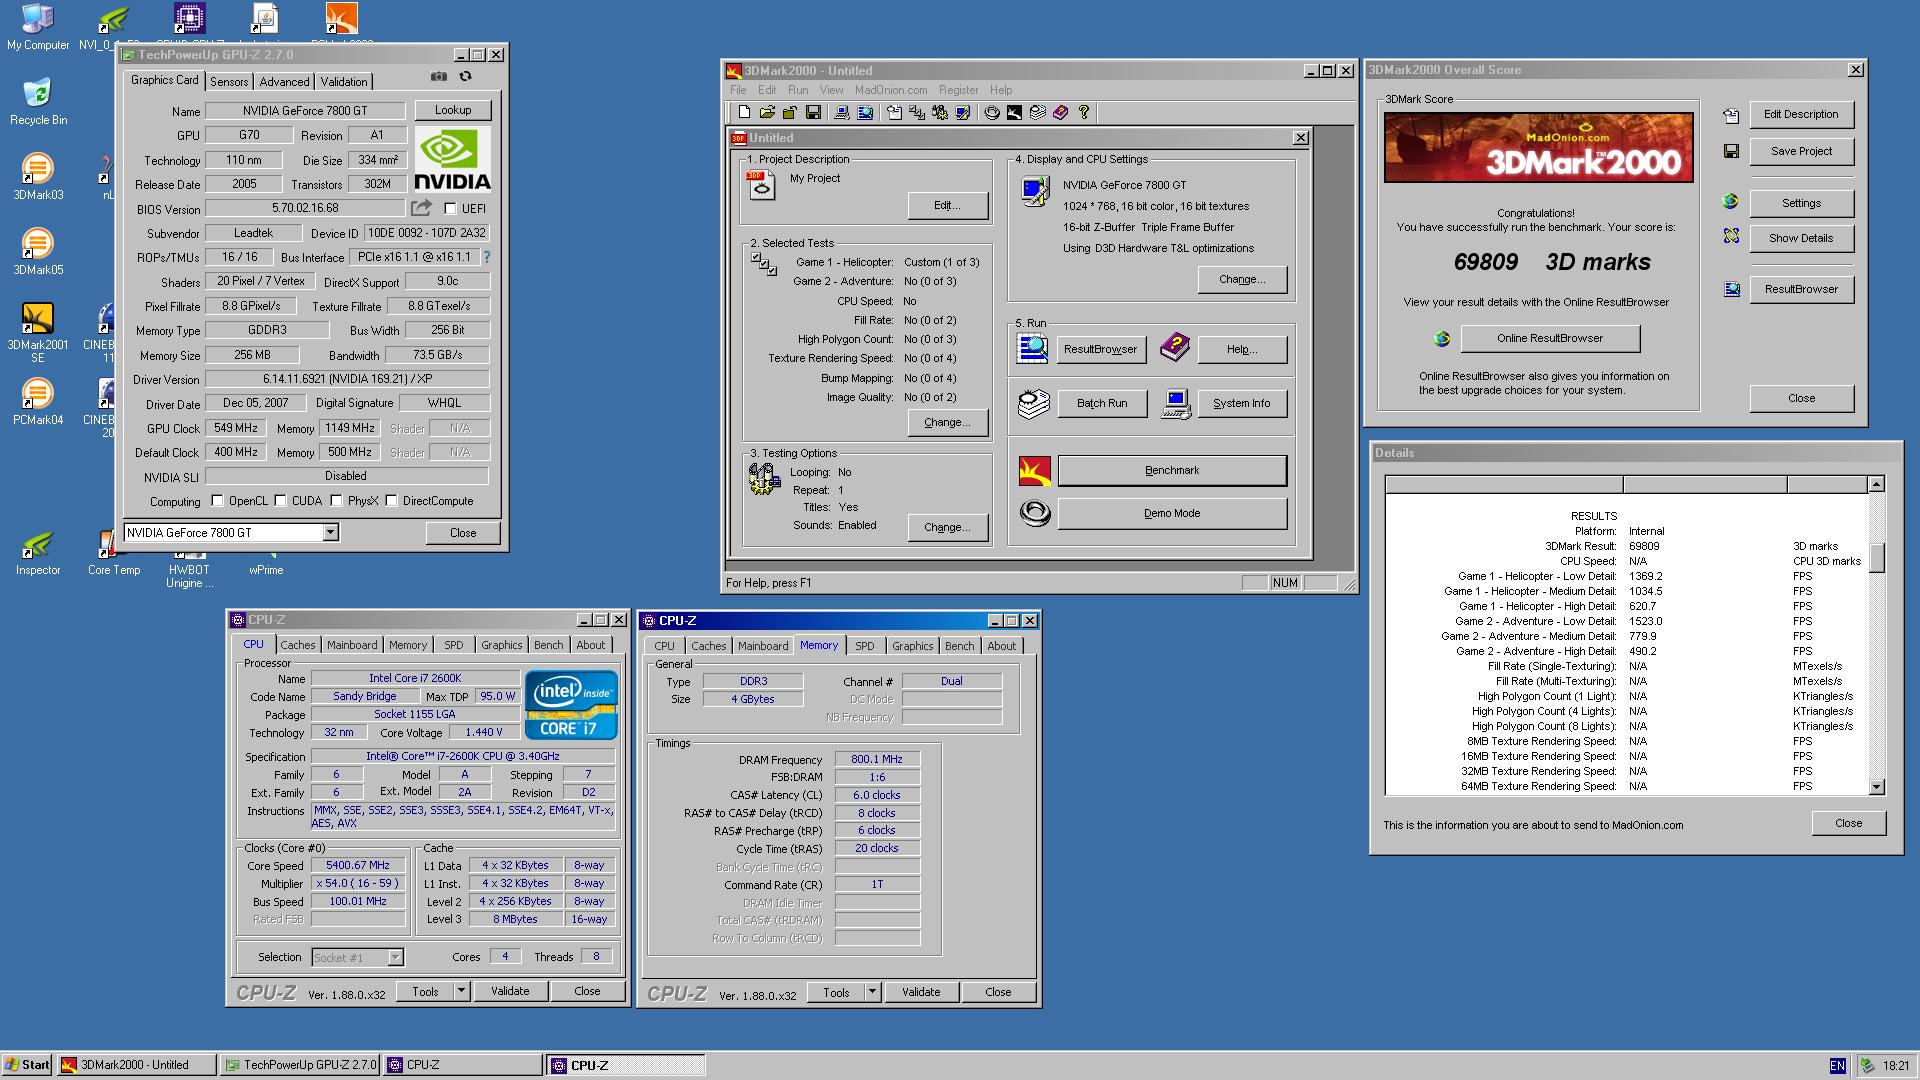Open Tools dropdown arrow in CPU-Z CPU window

click(x=461, y=991)
